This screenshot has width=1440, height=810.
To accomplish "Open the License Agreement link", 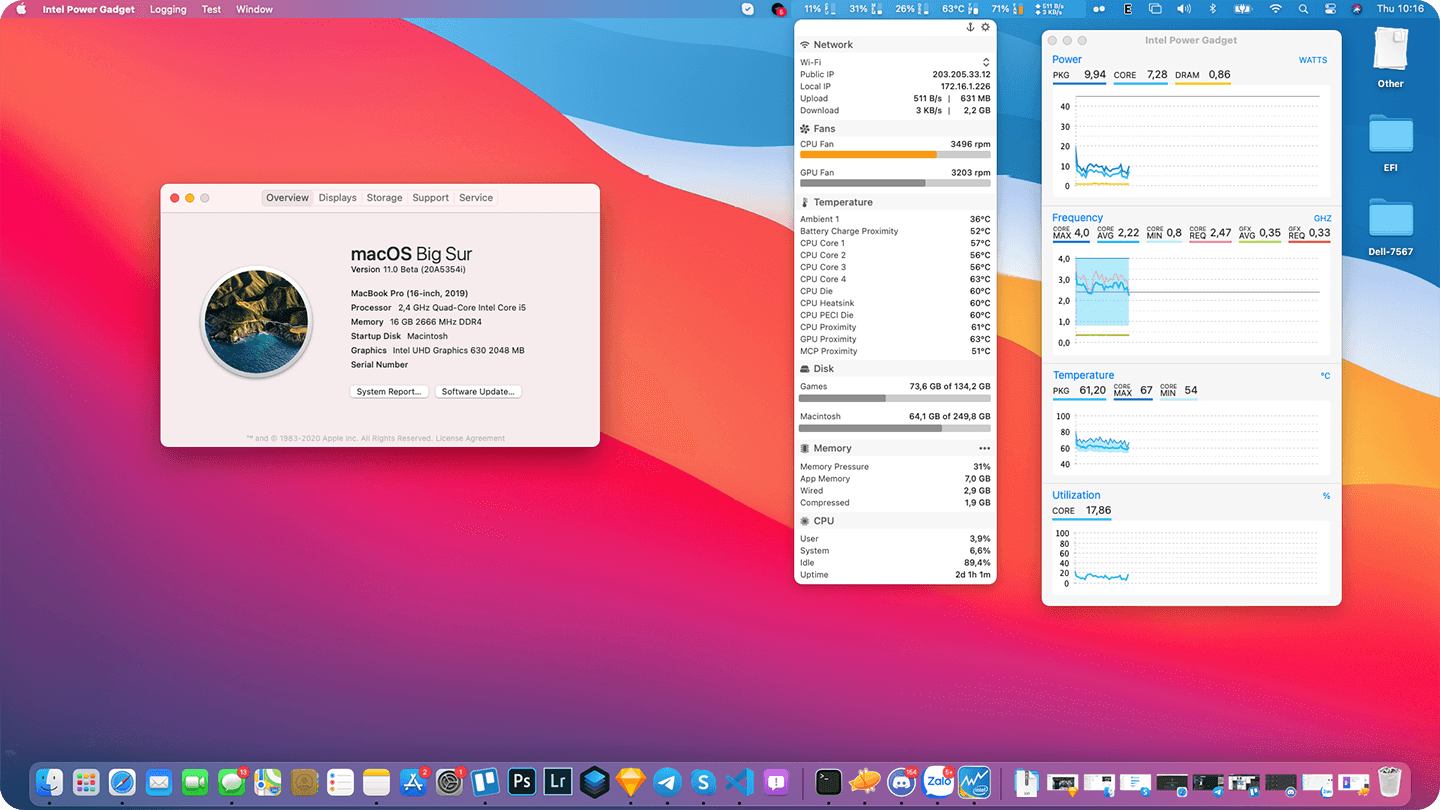I will (470, 438).
